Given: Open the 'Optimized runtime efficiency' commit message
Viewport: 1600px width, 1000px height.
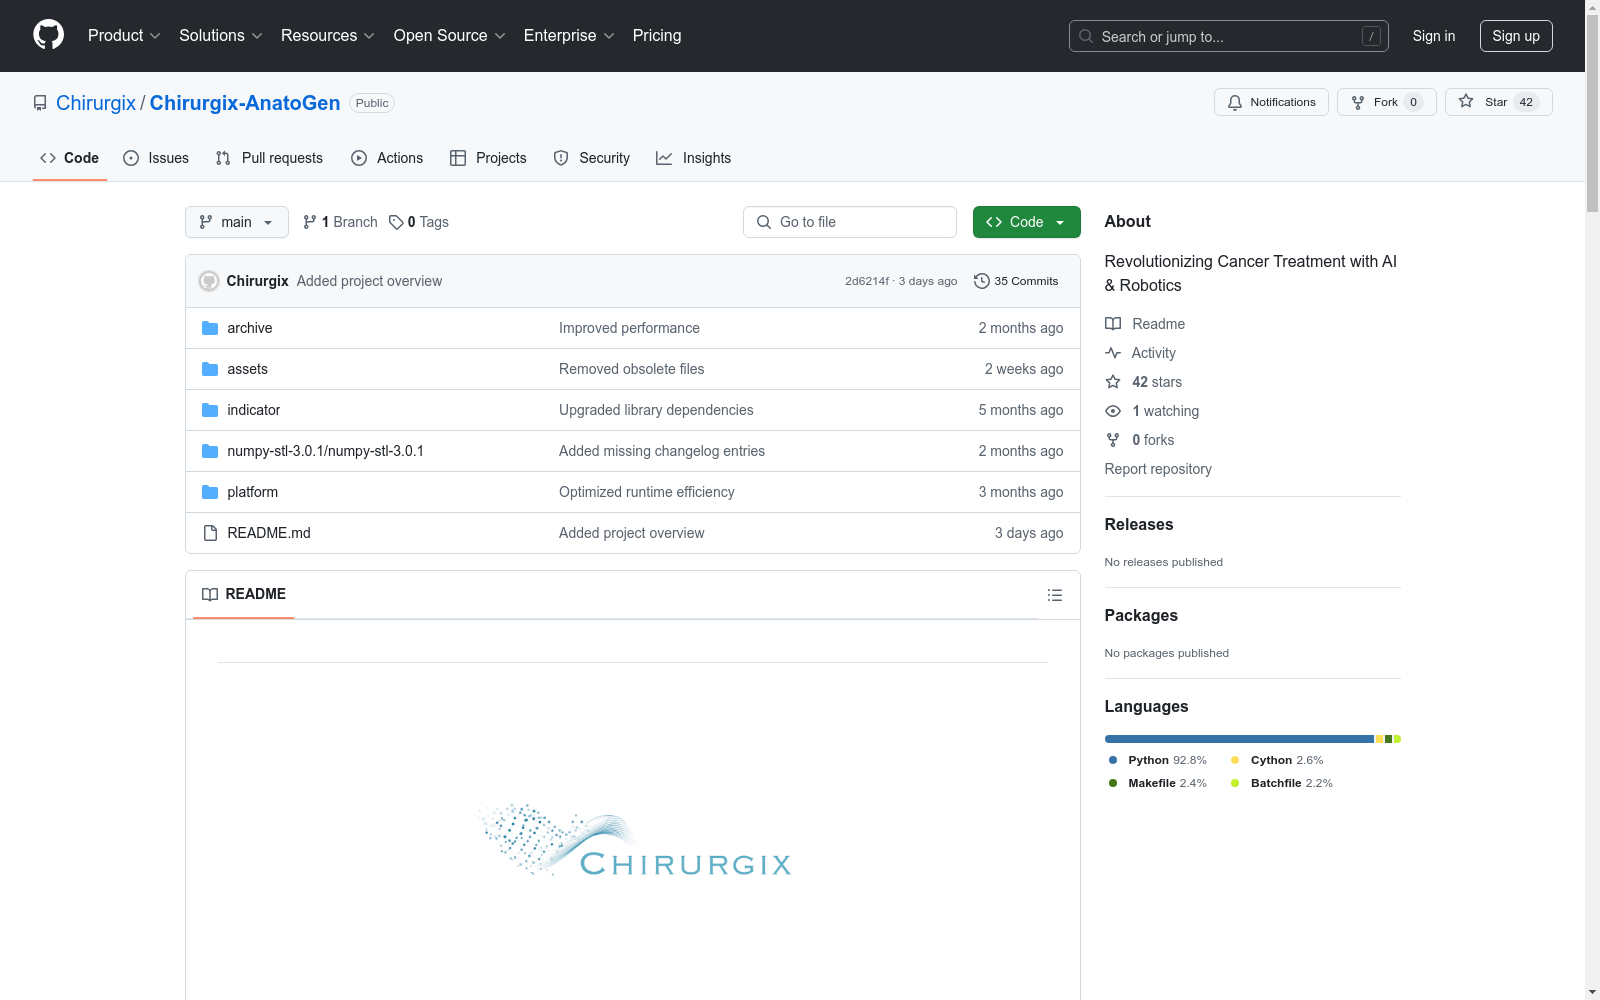Looking at the screenshot, I should 647,492.
